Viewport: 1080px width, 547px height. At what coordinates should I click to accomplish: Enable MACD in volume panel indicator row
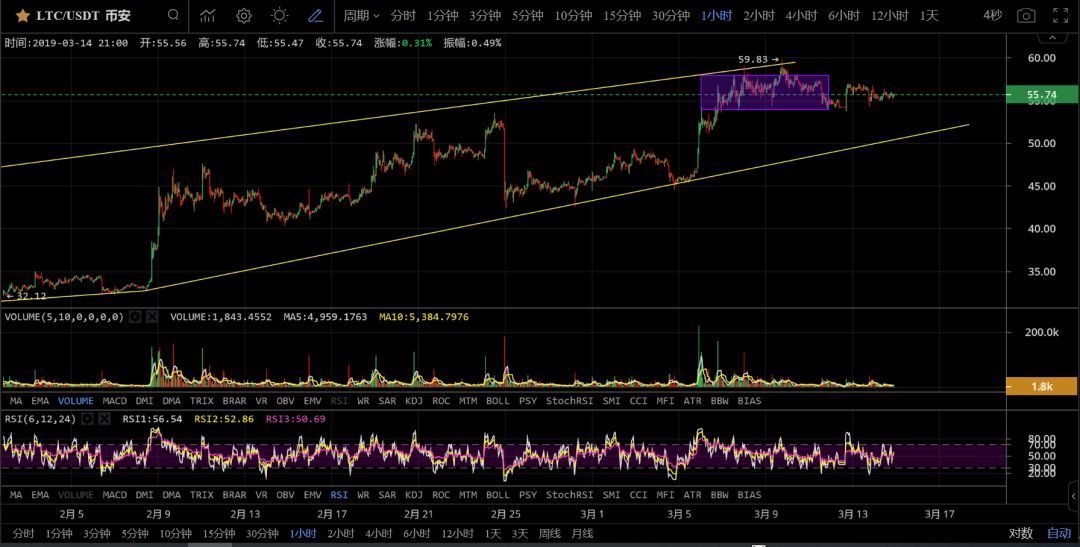tap(114, 400)
